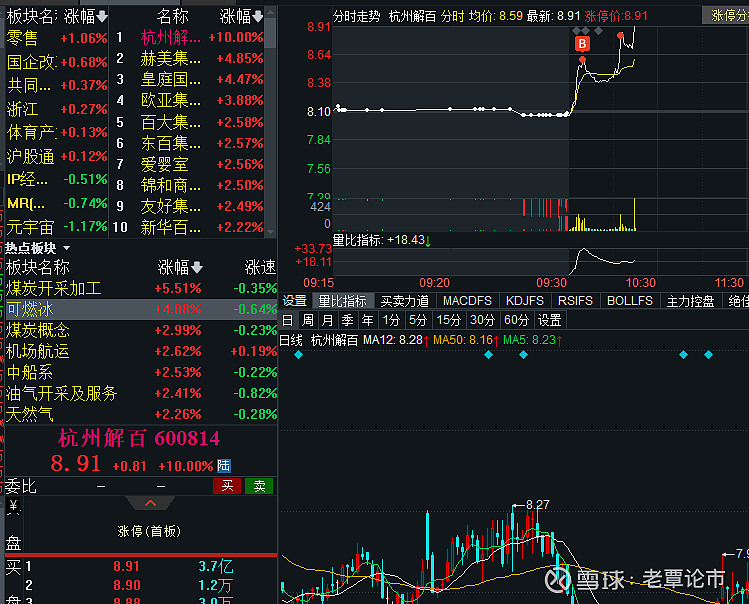Select 油气开采及服务 sector row
749x604 pixels.
141,393
